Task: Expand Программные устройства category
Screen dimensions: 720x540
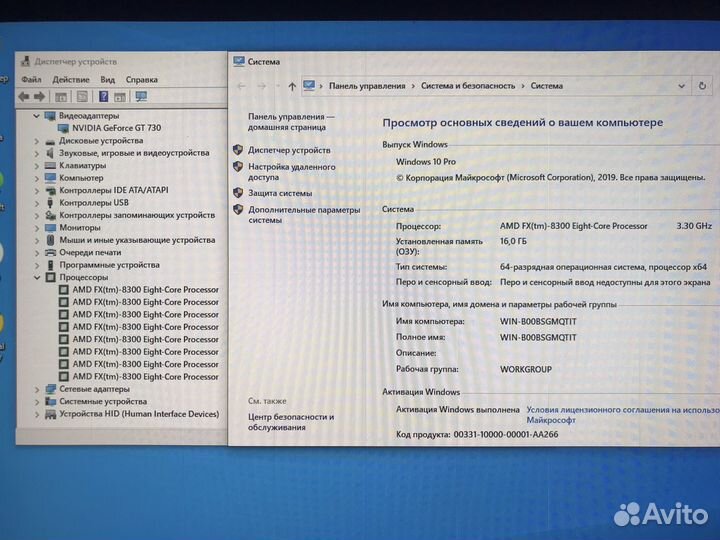Action: [37, 265]
